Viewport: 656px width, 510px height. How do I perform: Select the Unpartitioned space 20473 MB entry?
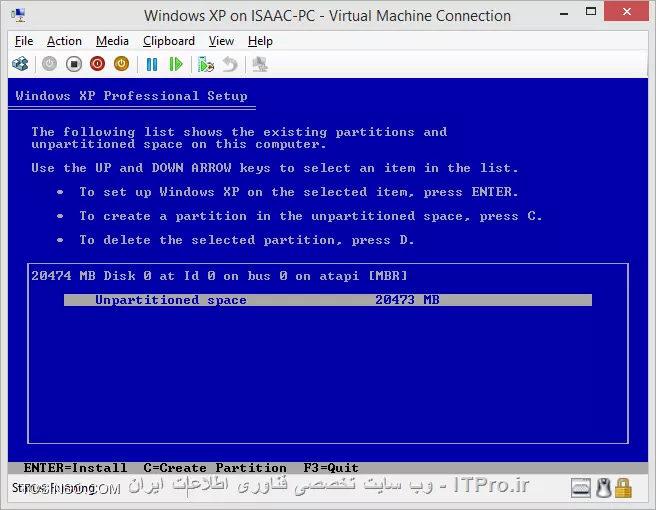pos(328,300)
